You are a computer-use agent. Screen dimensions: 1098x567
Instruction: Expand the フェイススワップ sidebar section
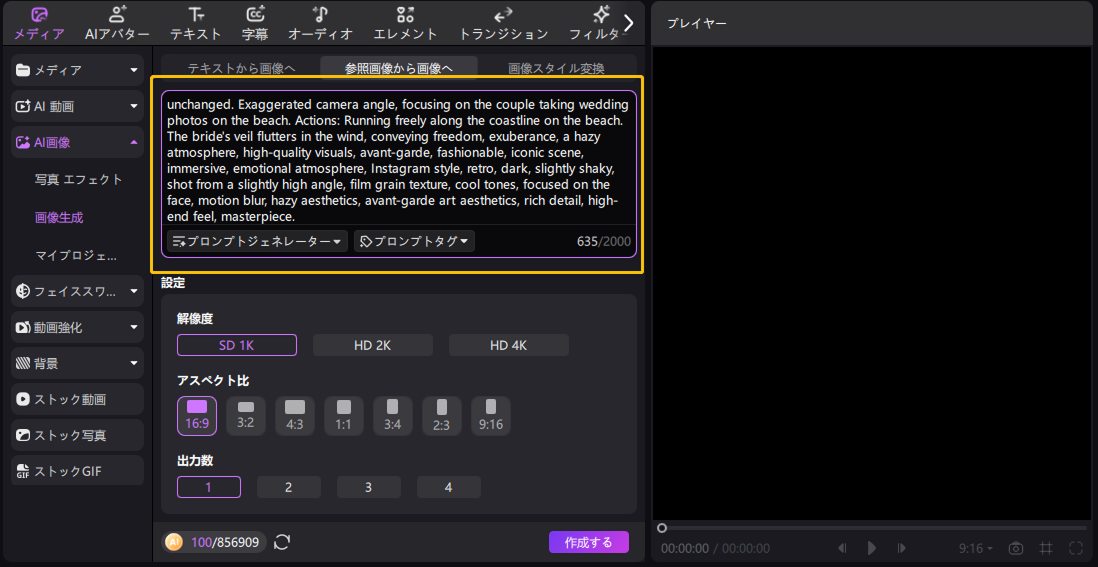(x=77, y=291)
